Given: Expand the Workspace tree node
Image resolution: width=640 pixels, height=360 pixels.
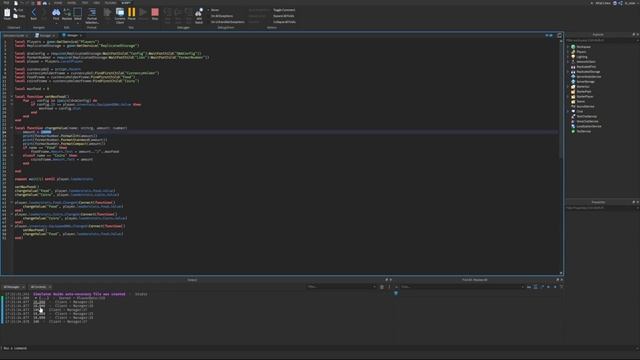Looking at the screenshot, I should click(568, 47).
